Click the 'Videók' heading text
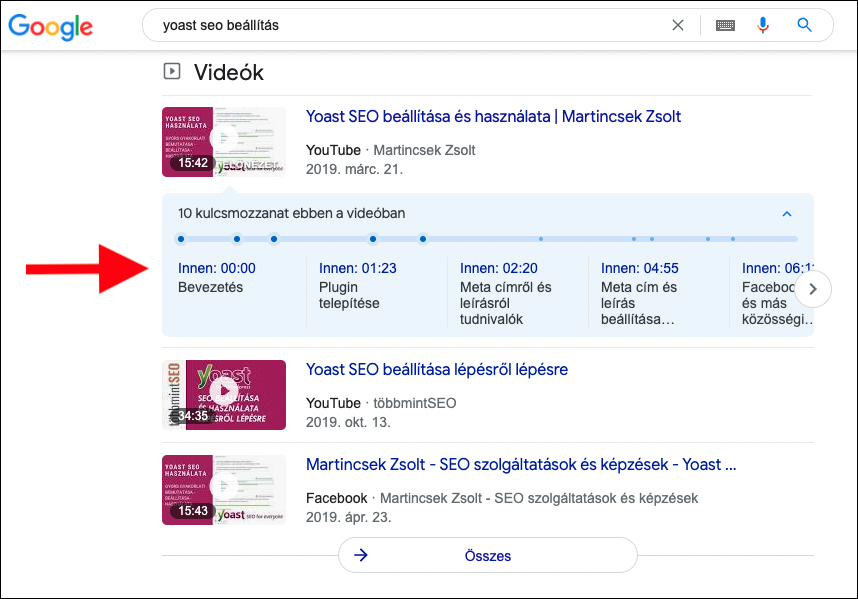The height and width of the screenshot is (599, 858). [229, 72]
